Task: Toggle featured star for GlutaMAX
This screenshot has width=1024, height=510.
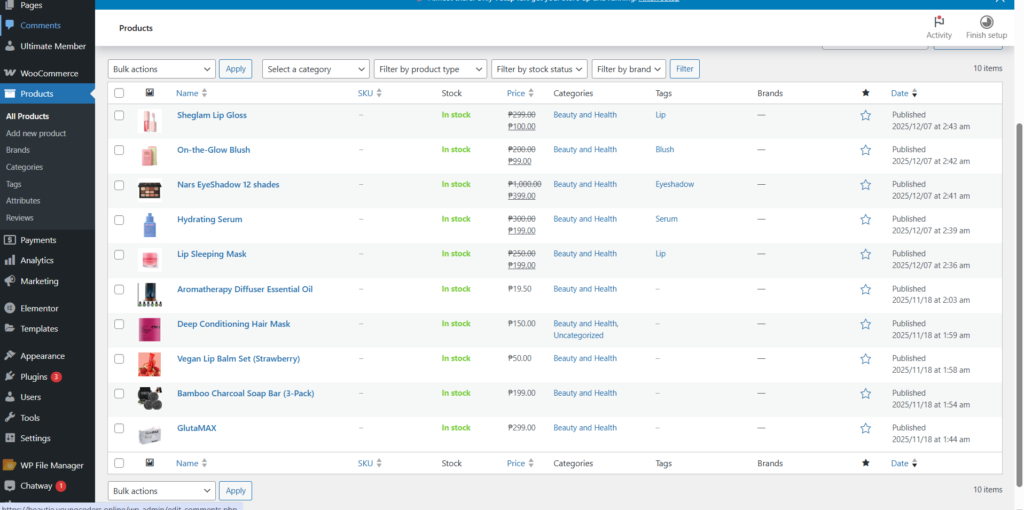Action: click(866, 429)
